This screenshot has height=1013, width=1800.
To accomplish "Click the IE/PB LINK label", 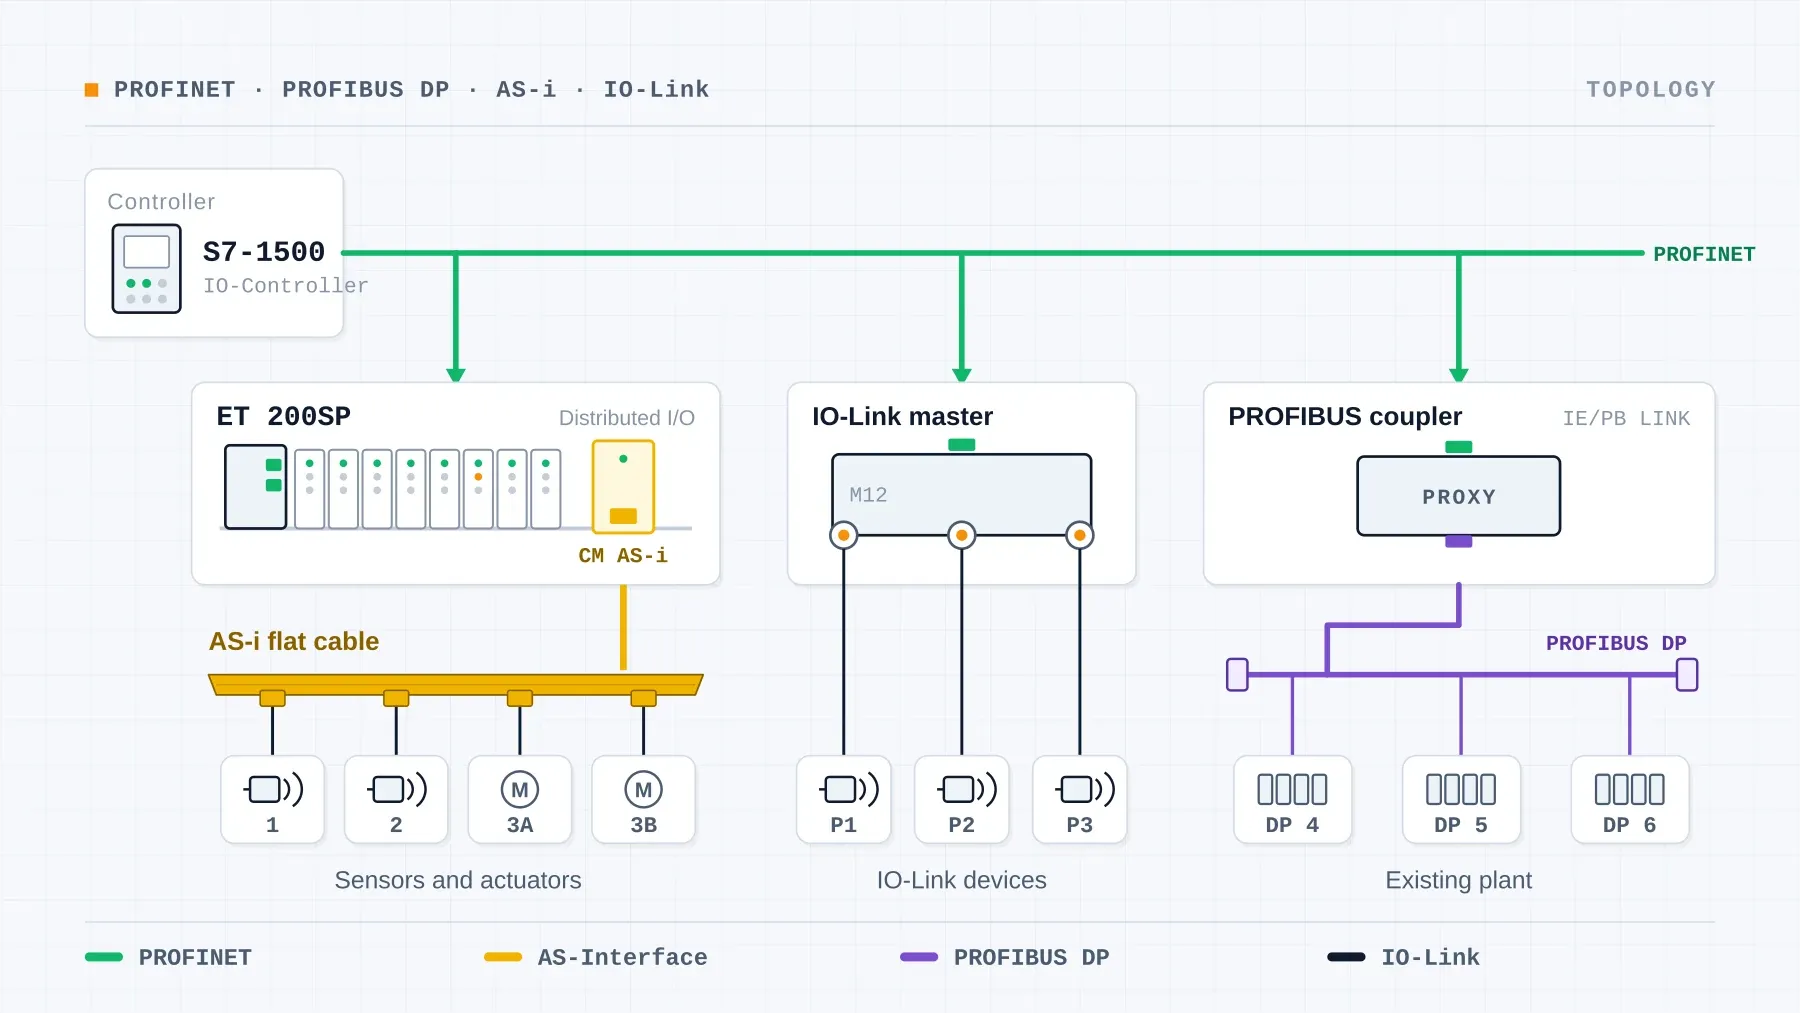I will 1626,418.
